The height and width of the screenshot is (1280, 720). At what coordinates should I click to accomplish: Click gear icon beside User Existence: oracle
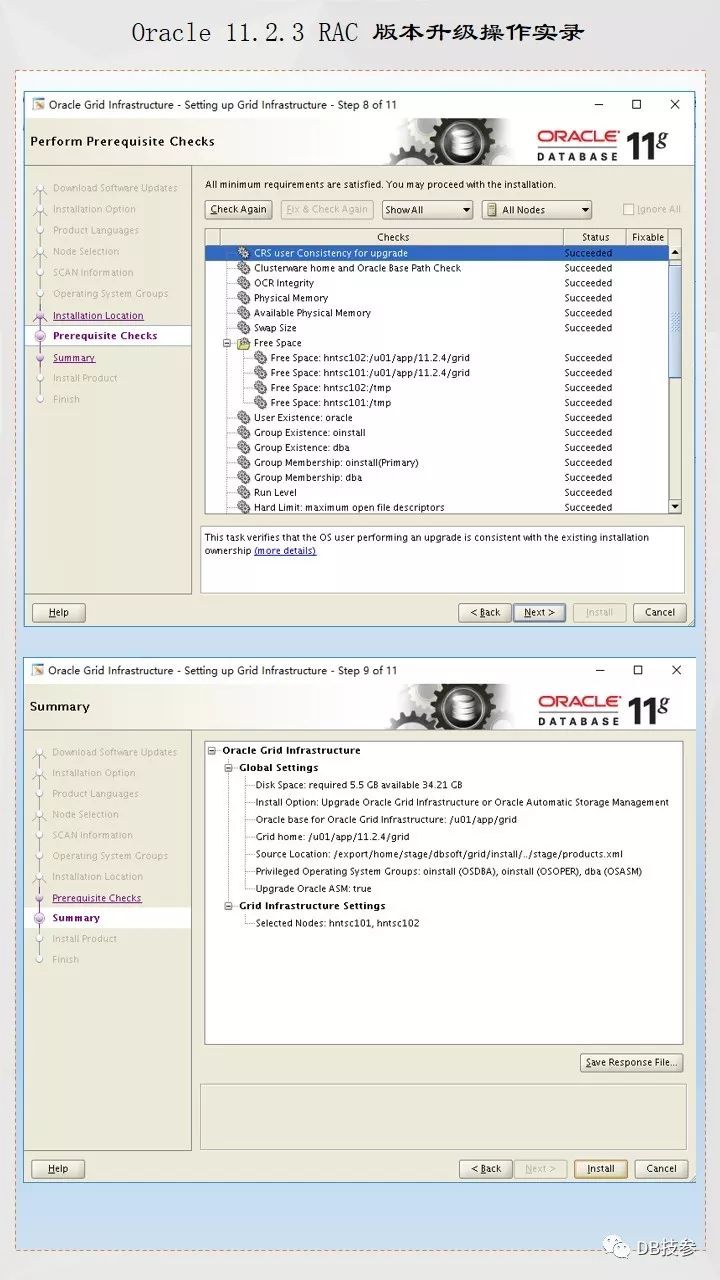tap(243, 418)
